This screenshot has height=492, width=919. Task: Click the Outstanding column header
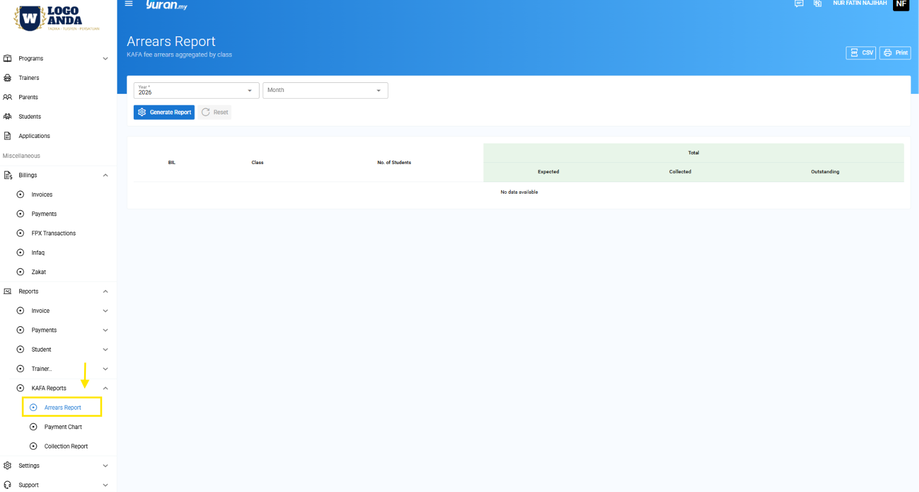[825, 172]
